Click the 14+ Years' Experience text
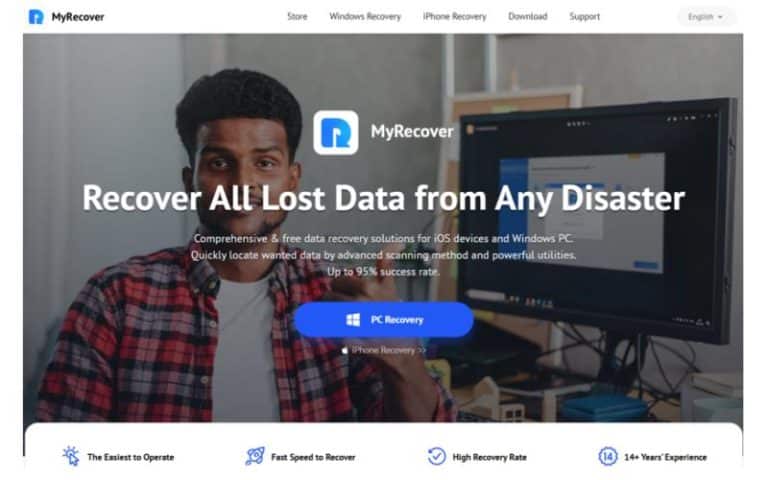The image size is (768, 480). click(x=665, y=457)
